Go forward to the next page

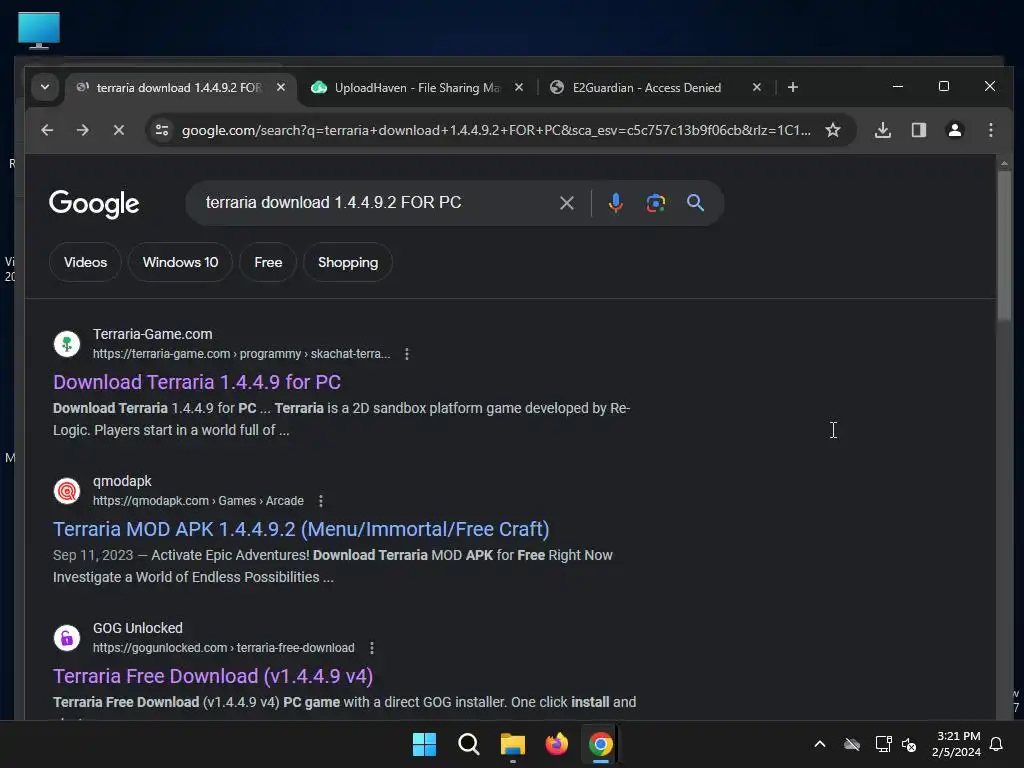click(x=82, y=130)
